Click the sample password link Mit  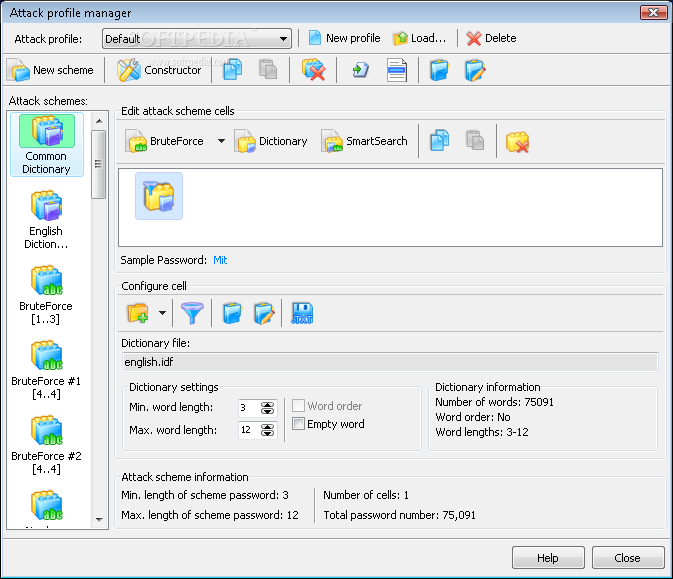(220, 260)
